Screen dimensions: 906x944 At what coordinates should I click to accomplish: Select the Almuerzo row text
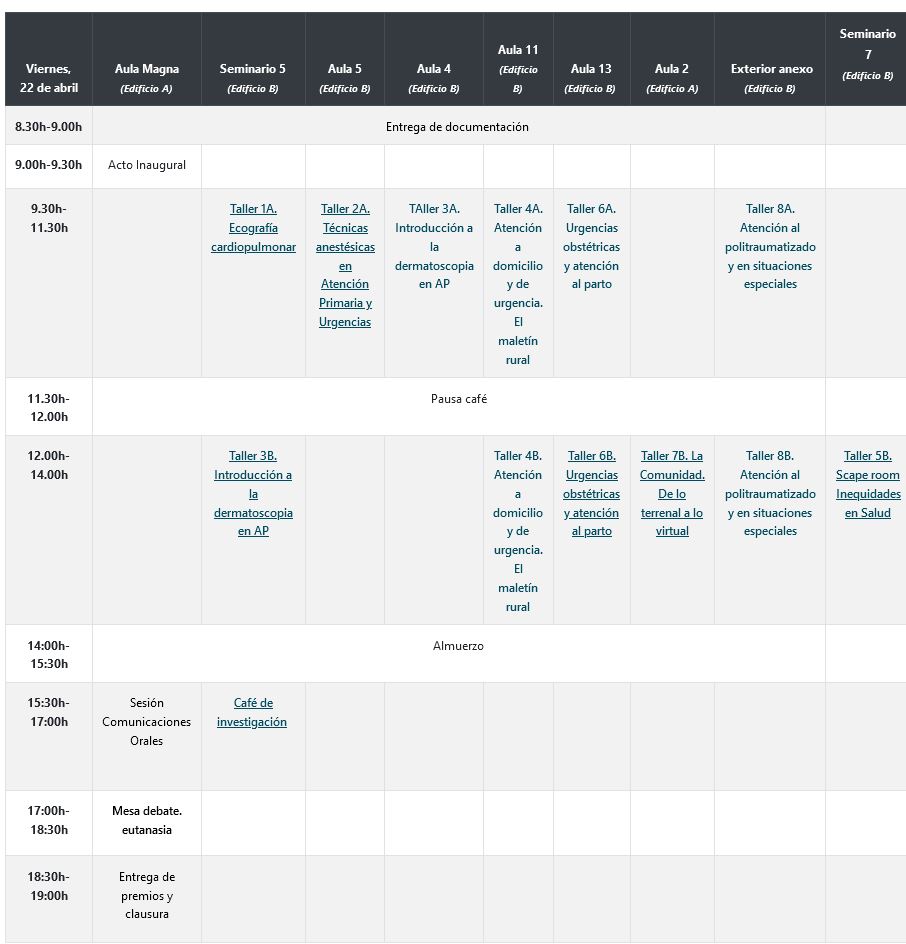tap(458, 646)
